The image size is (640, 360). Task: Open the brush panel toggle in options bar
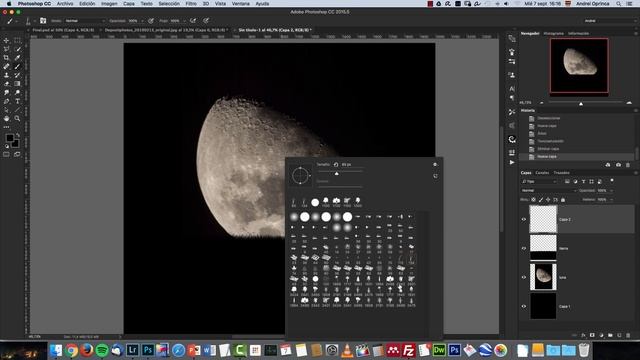[43, 20]
